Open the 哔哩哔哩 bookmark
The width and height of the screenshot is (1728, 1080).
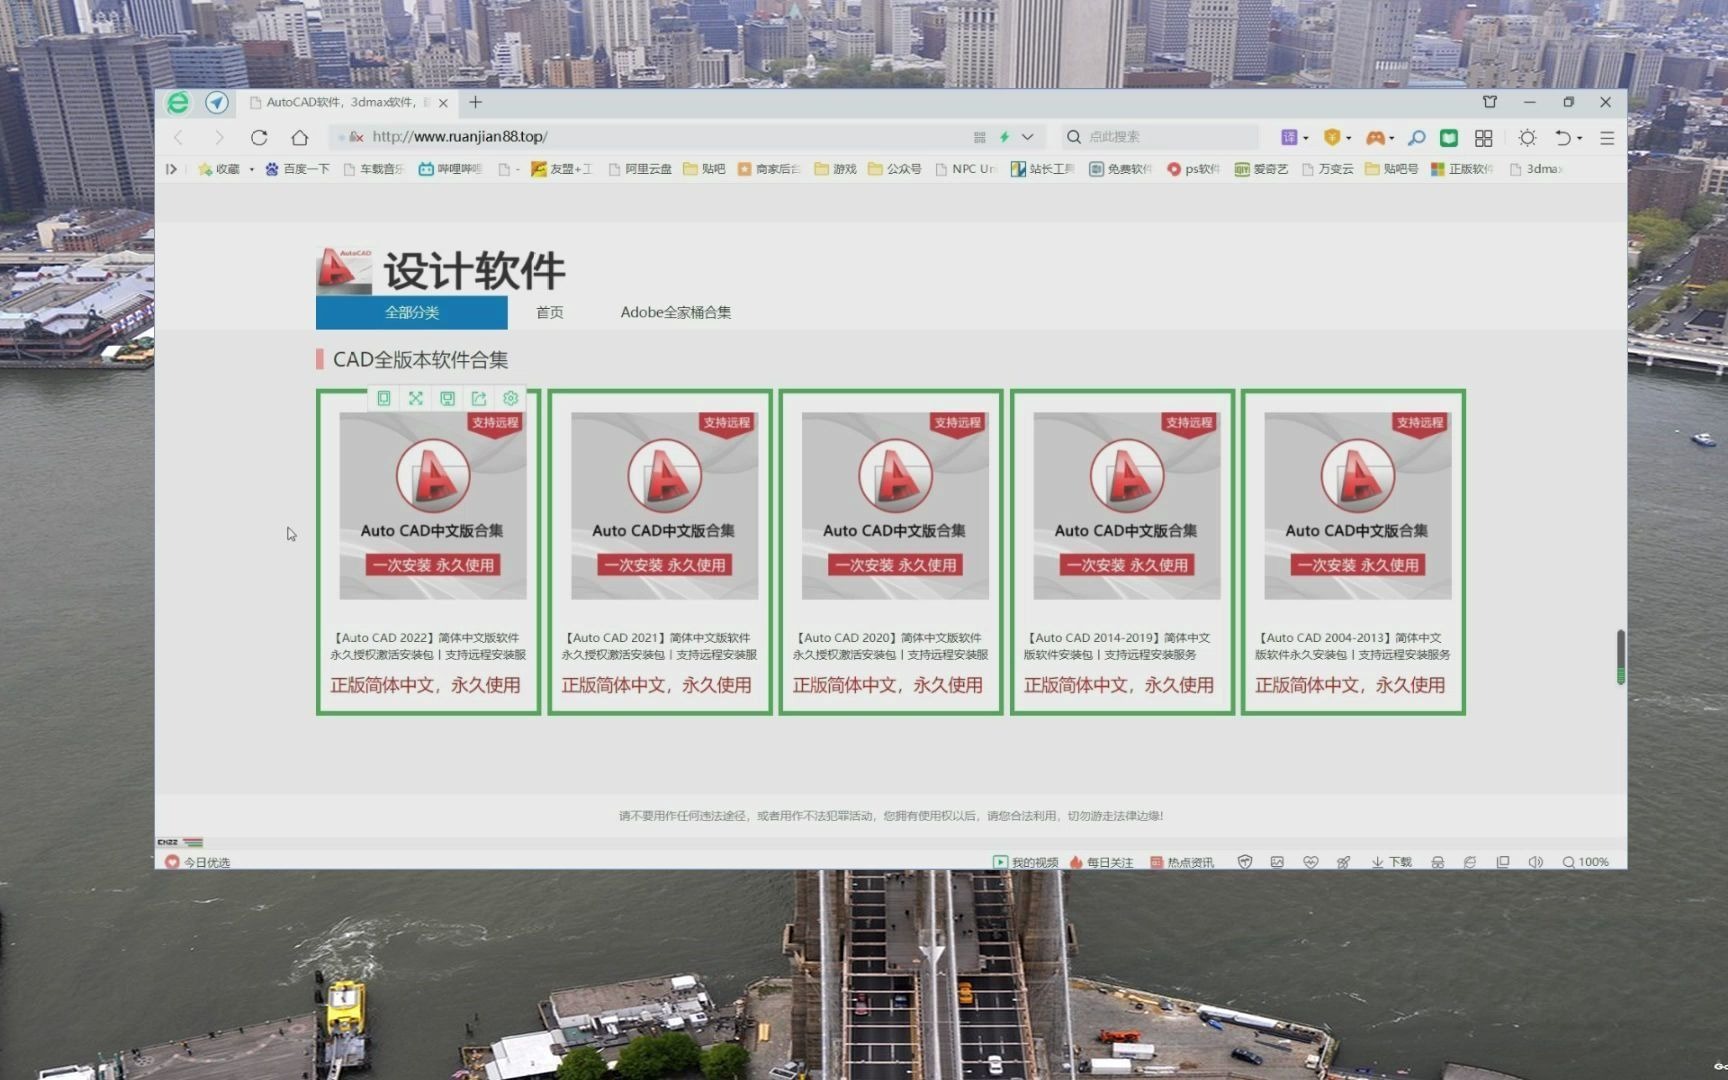(x=450, y=169)
